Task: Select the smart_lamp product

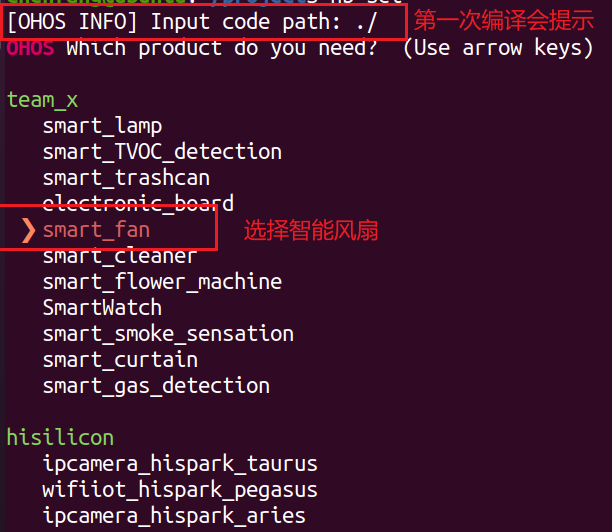Action: [102, 126]
